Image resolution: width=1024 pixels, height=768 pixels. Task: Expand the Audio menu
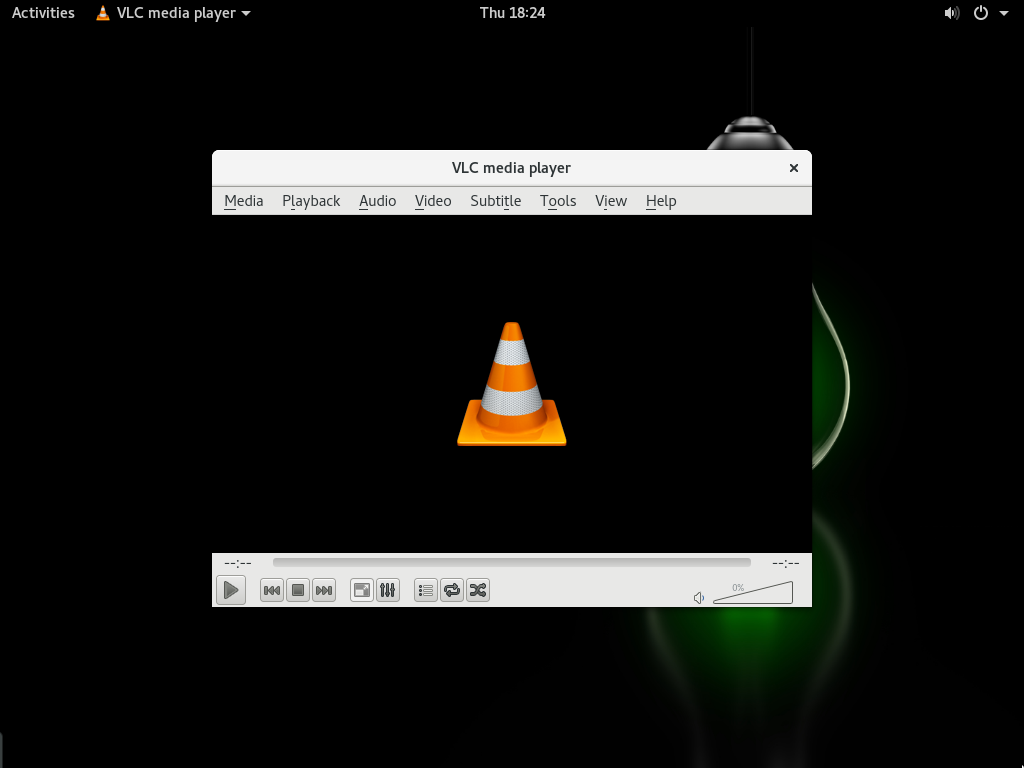[377, 201]
